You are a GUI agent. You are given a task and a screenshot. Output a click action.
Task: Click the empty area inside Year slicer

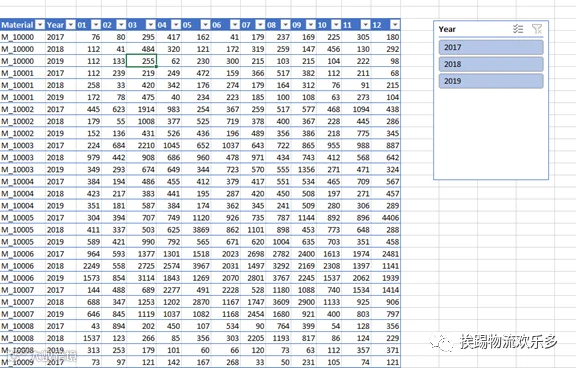[491, 134]
